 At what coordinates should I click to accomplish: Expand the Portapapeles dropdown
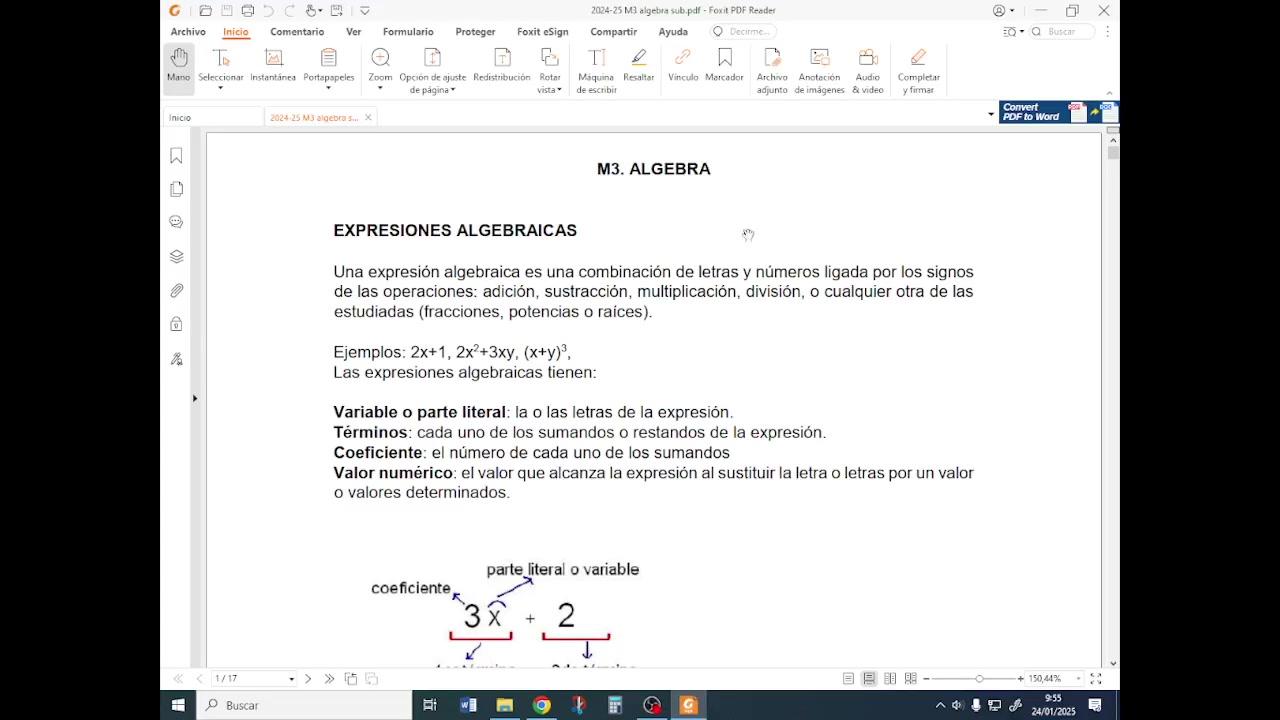coord(328,88)
